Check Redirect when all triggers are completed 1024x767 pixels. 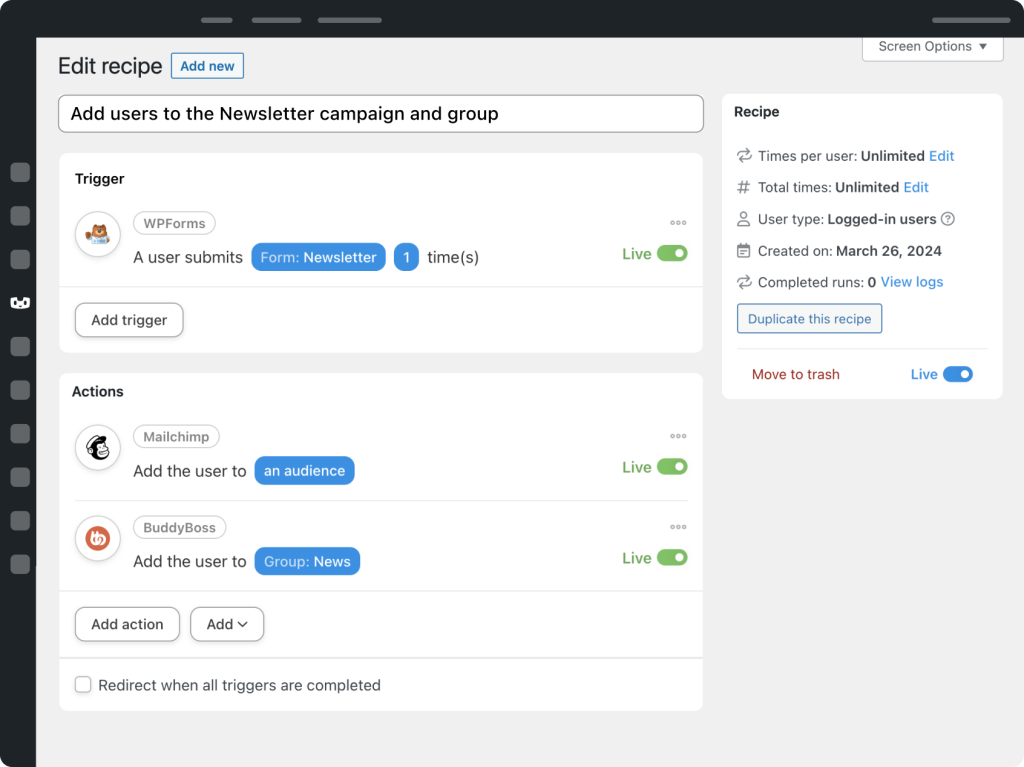click(x=84, y=685)
